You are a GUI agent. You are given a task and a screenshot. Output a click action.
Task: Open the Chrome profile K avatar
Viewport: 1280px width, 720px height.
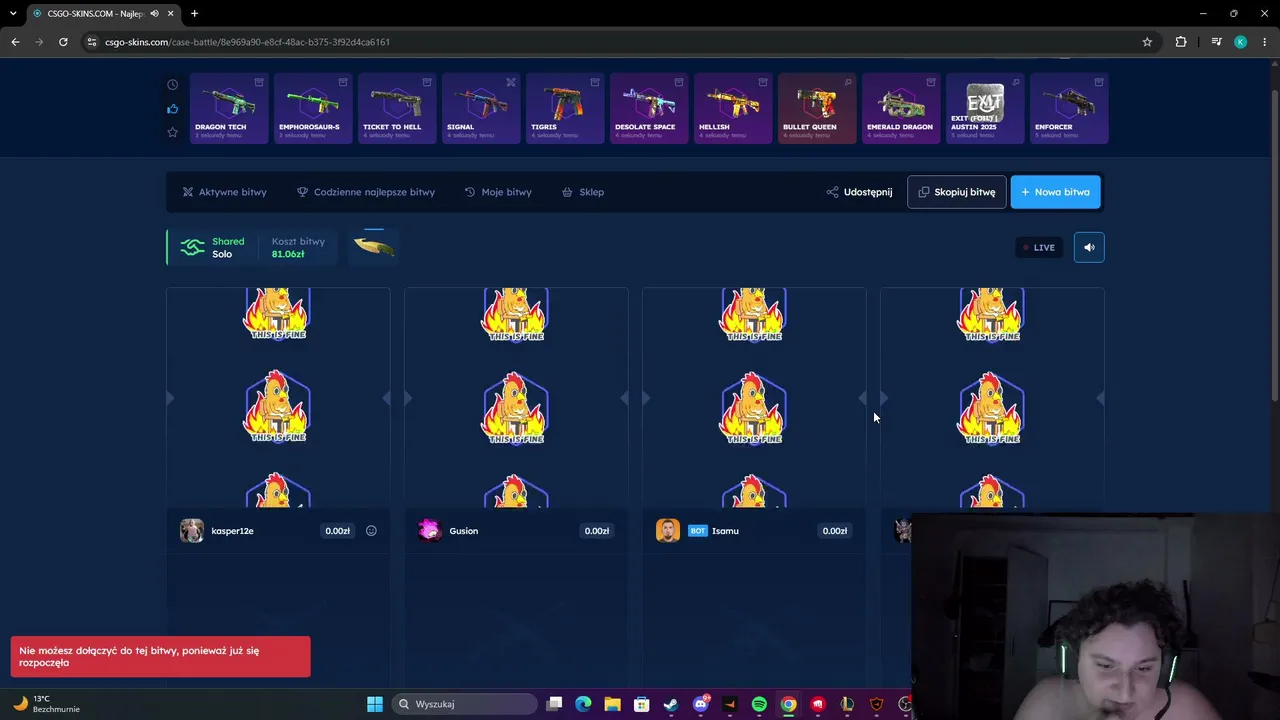1240,42
